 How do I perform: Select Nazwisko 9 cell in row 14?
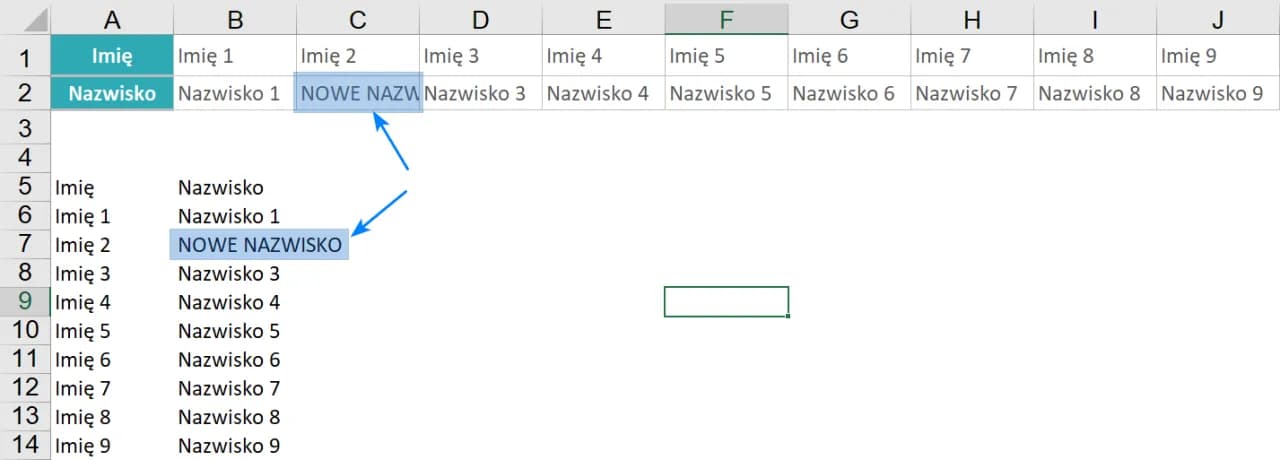229,446
